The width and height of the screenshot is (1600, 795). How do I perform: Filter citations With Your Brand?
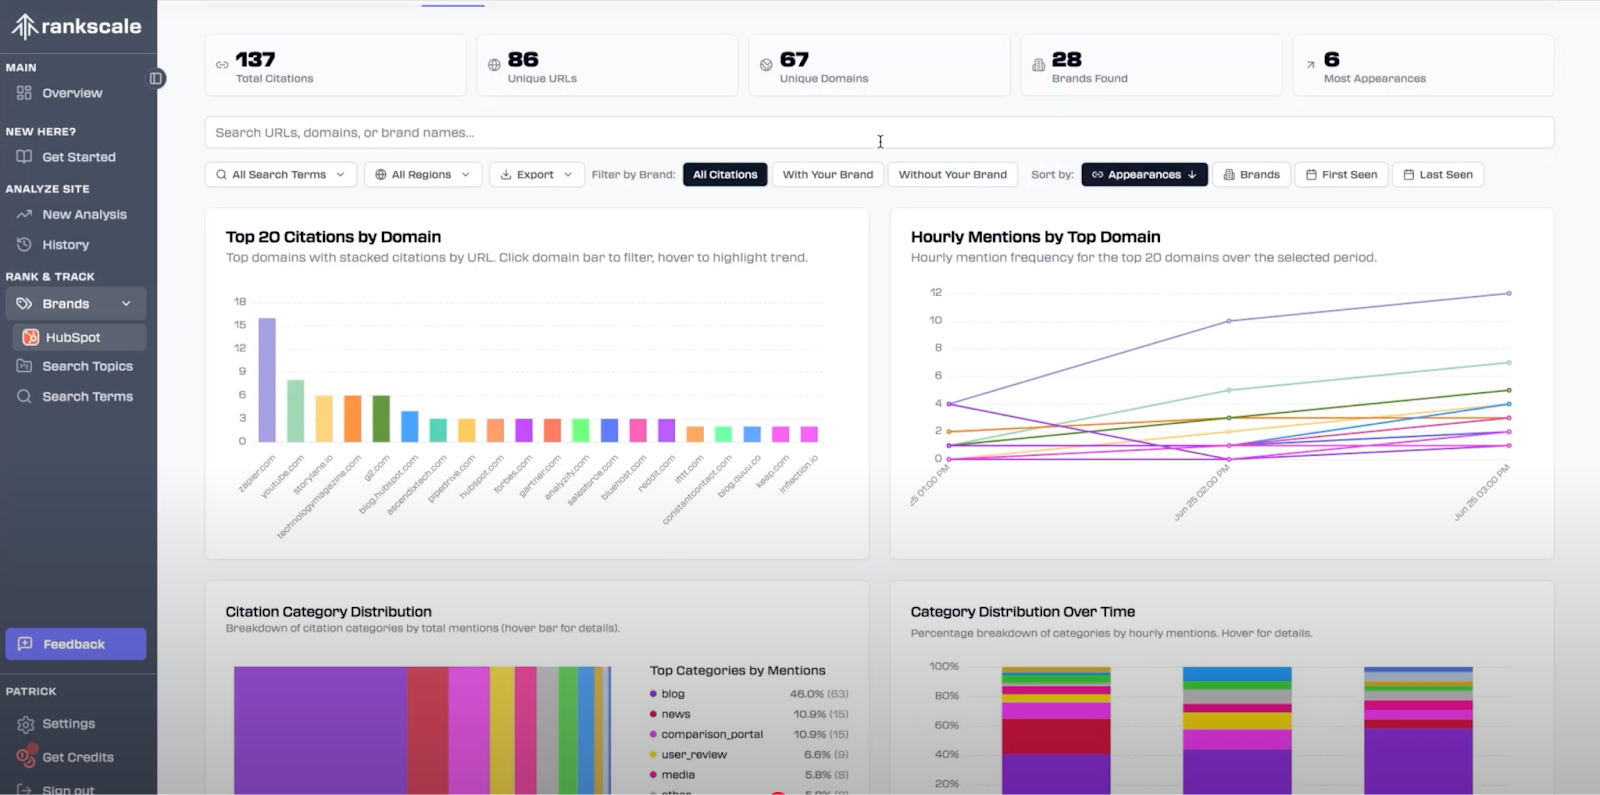tap(827, 174)
